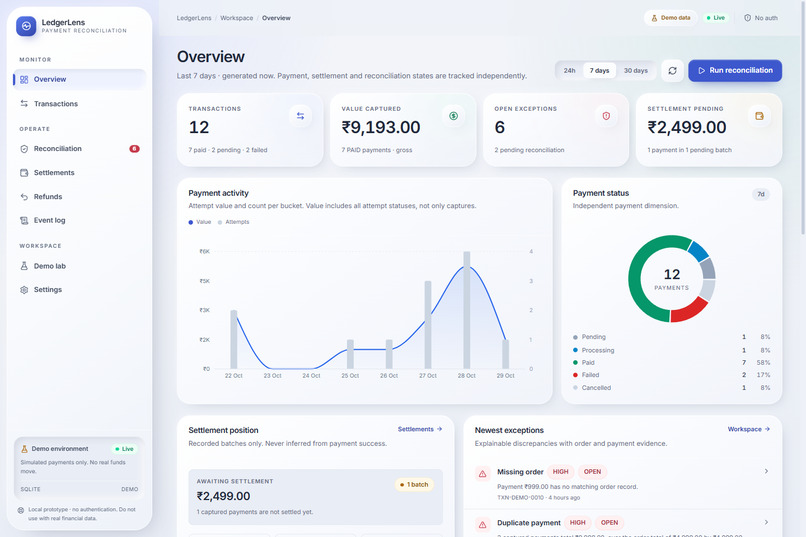
Task: Click the Live badge in Demo environment
Action: (124, 449)
